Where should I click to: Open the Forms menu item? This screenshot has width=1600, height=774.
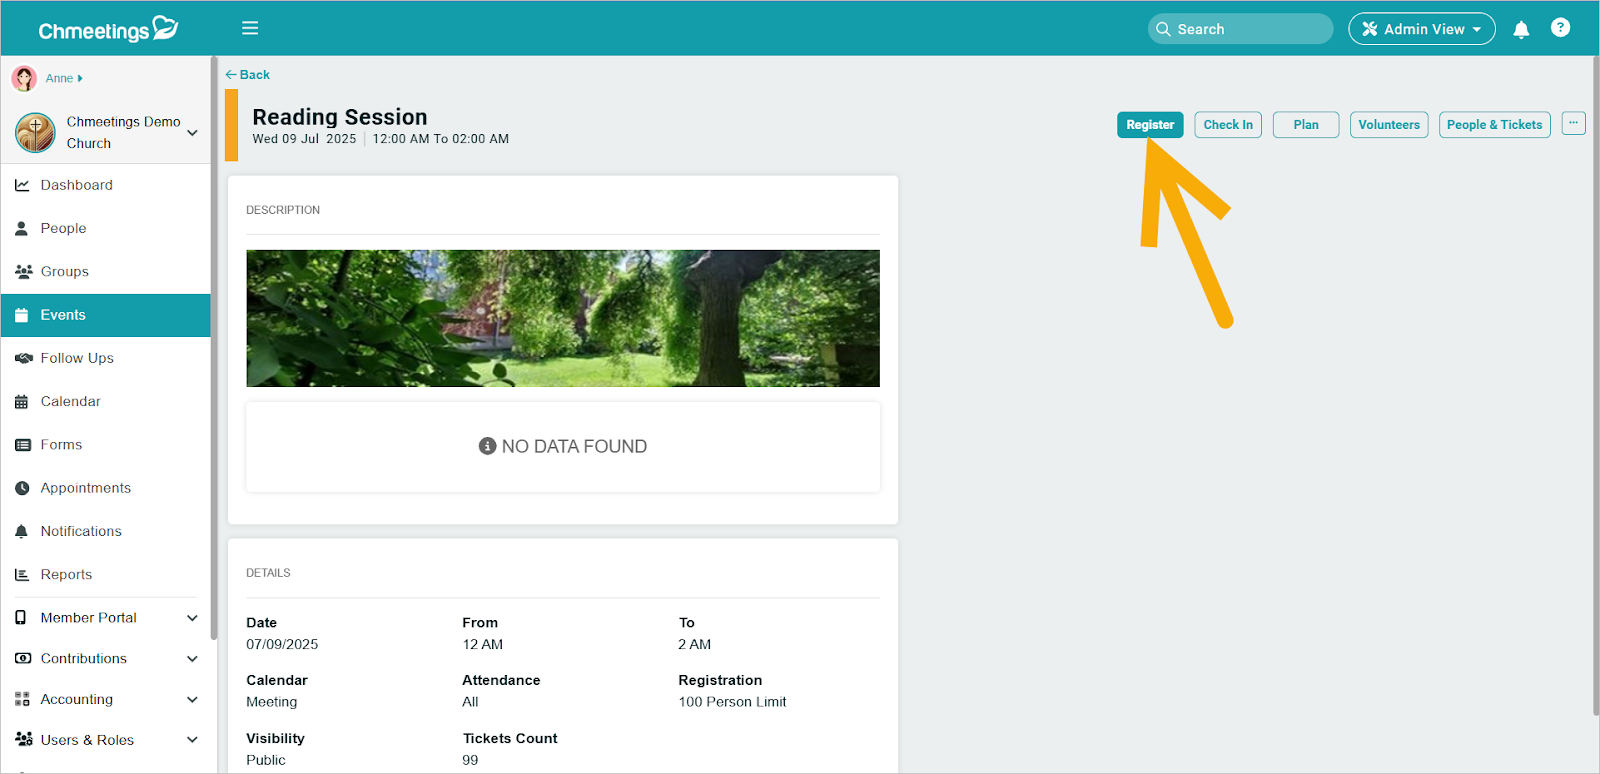click(106, 445)
